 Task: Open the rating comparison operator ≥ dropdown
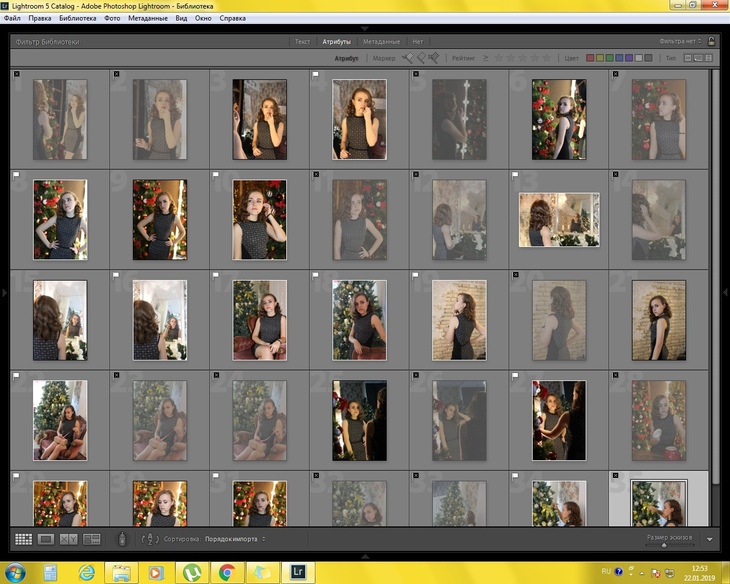pyautogui.click(x=486, y=58)
